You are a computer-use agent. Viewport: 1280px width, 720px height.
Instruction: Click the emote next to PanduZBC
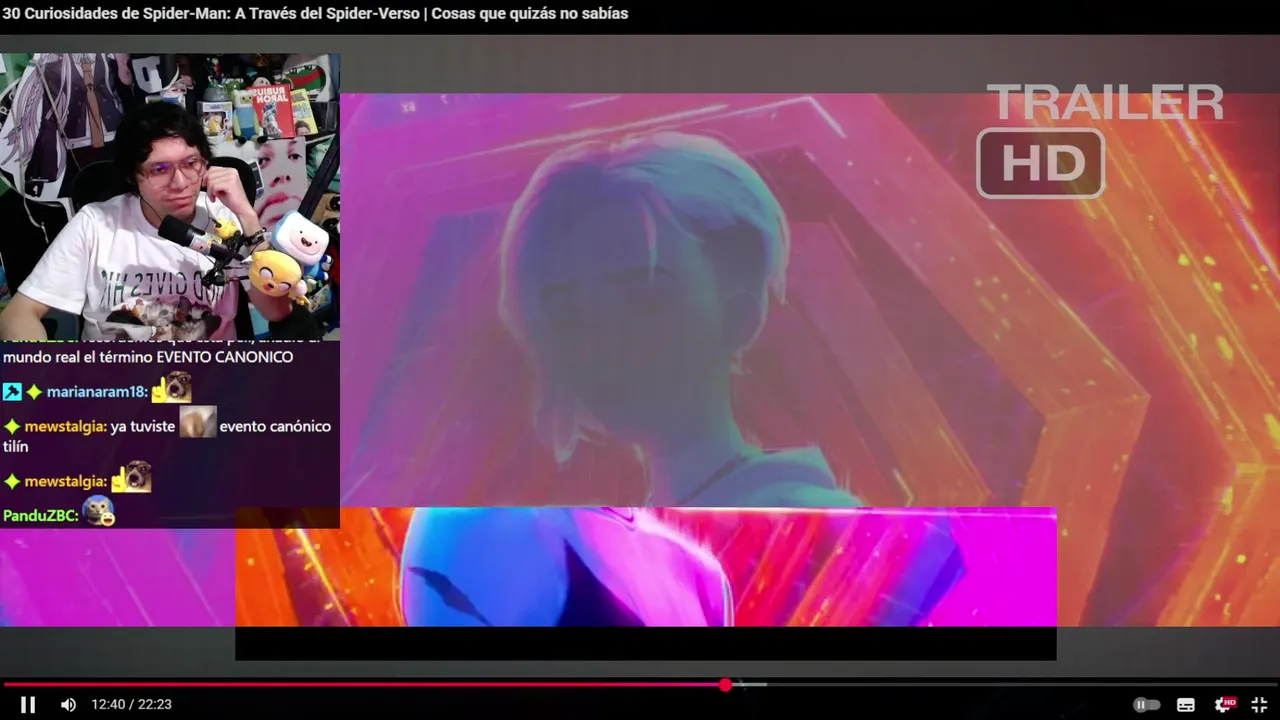pos(99,512)
